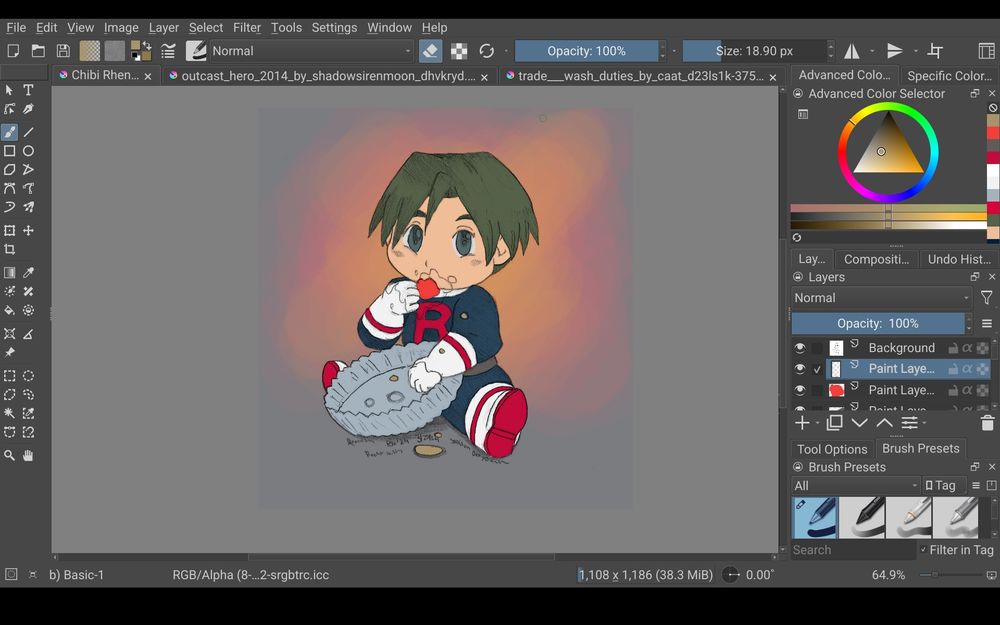Switch to Specific Color Selector tab

[x=949, y=76]
